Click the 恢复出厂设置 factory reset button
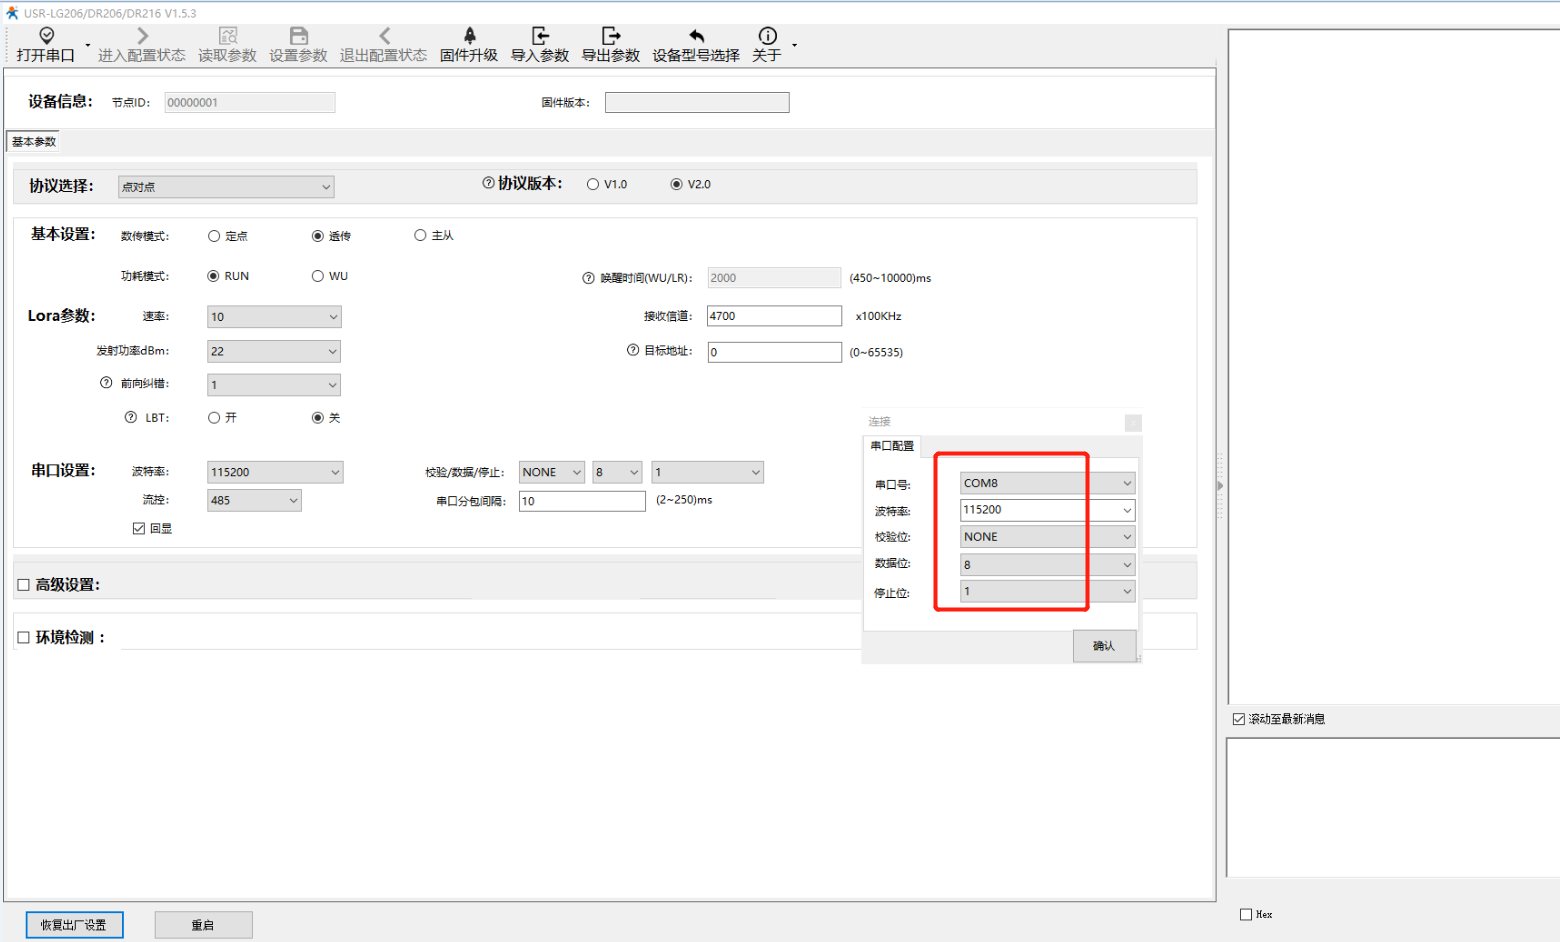This screenshot has width=1560, height=942. [x=74, y=925]
